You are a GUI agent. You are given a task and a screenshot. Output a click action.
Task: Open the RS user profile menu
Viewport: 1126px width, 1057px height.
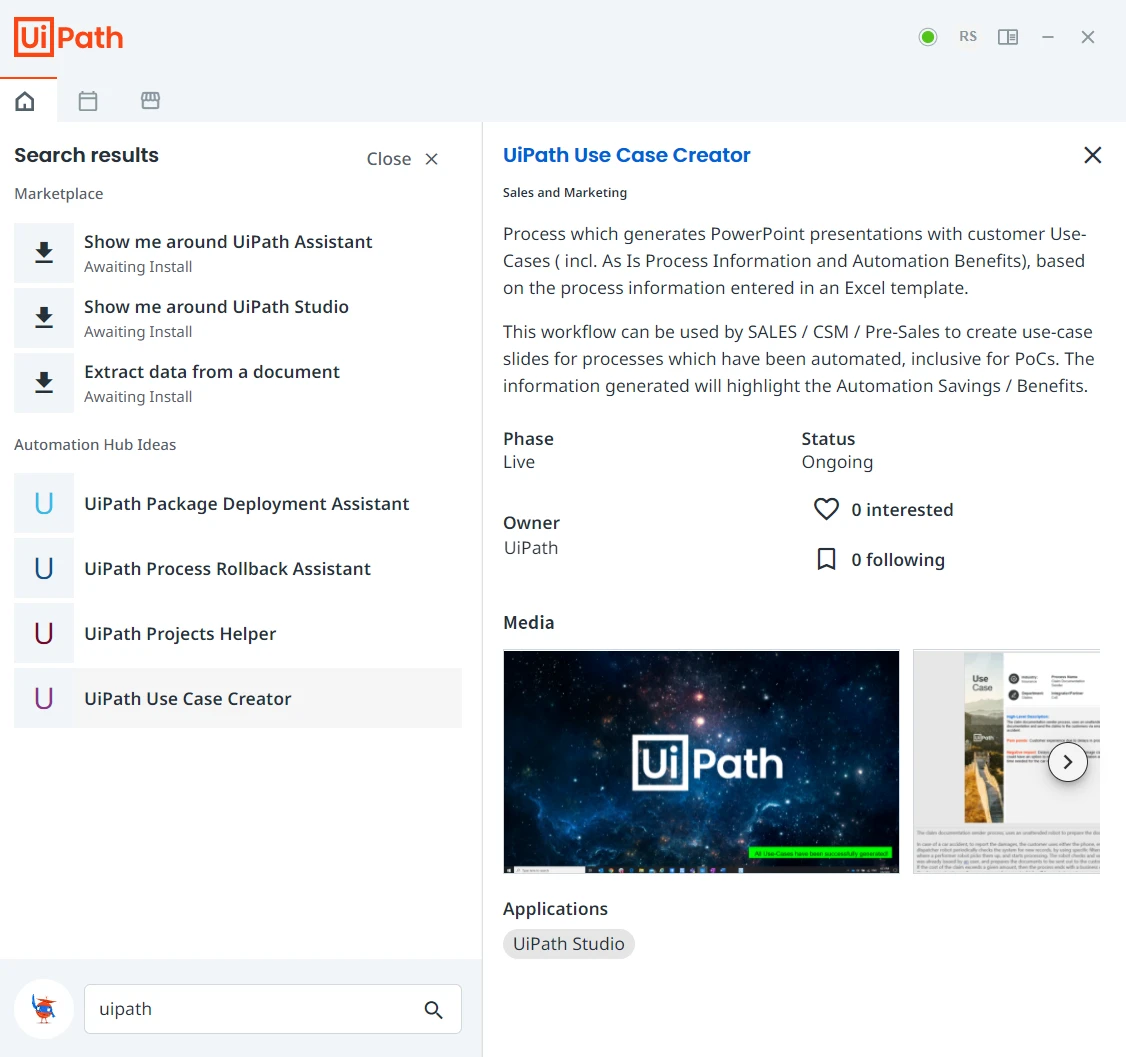(967, 37)
